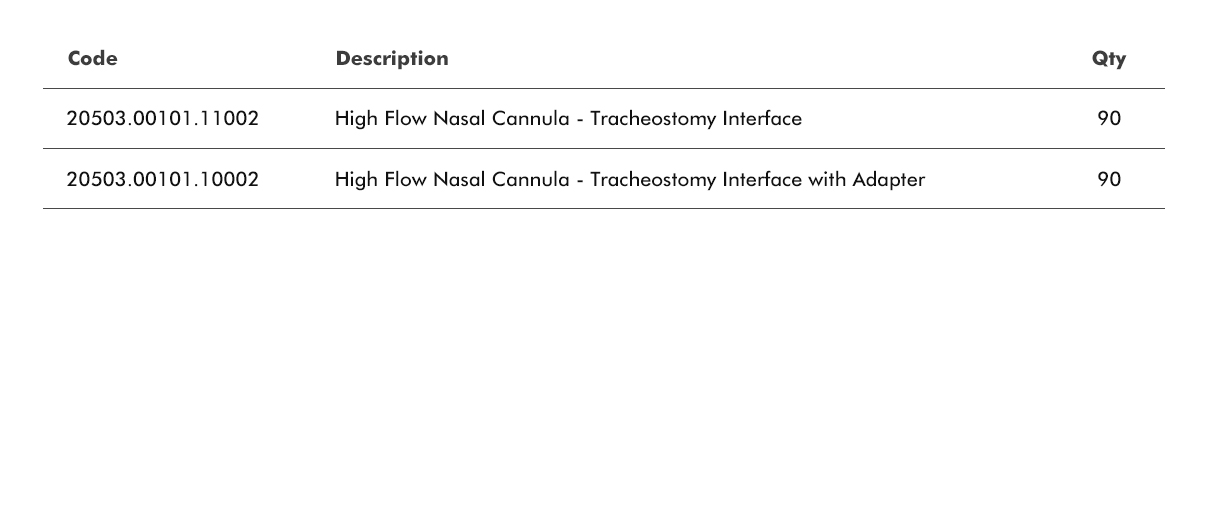
Task: Click Tracheostomy in the second row description
Action: pyautogui.click(x=652, y=180)
